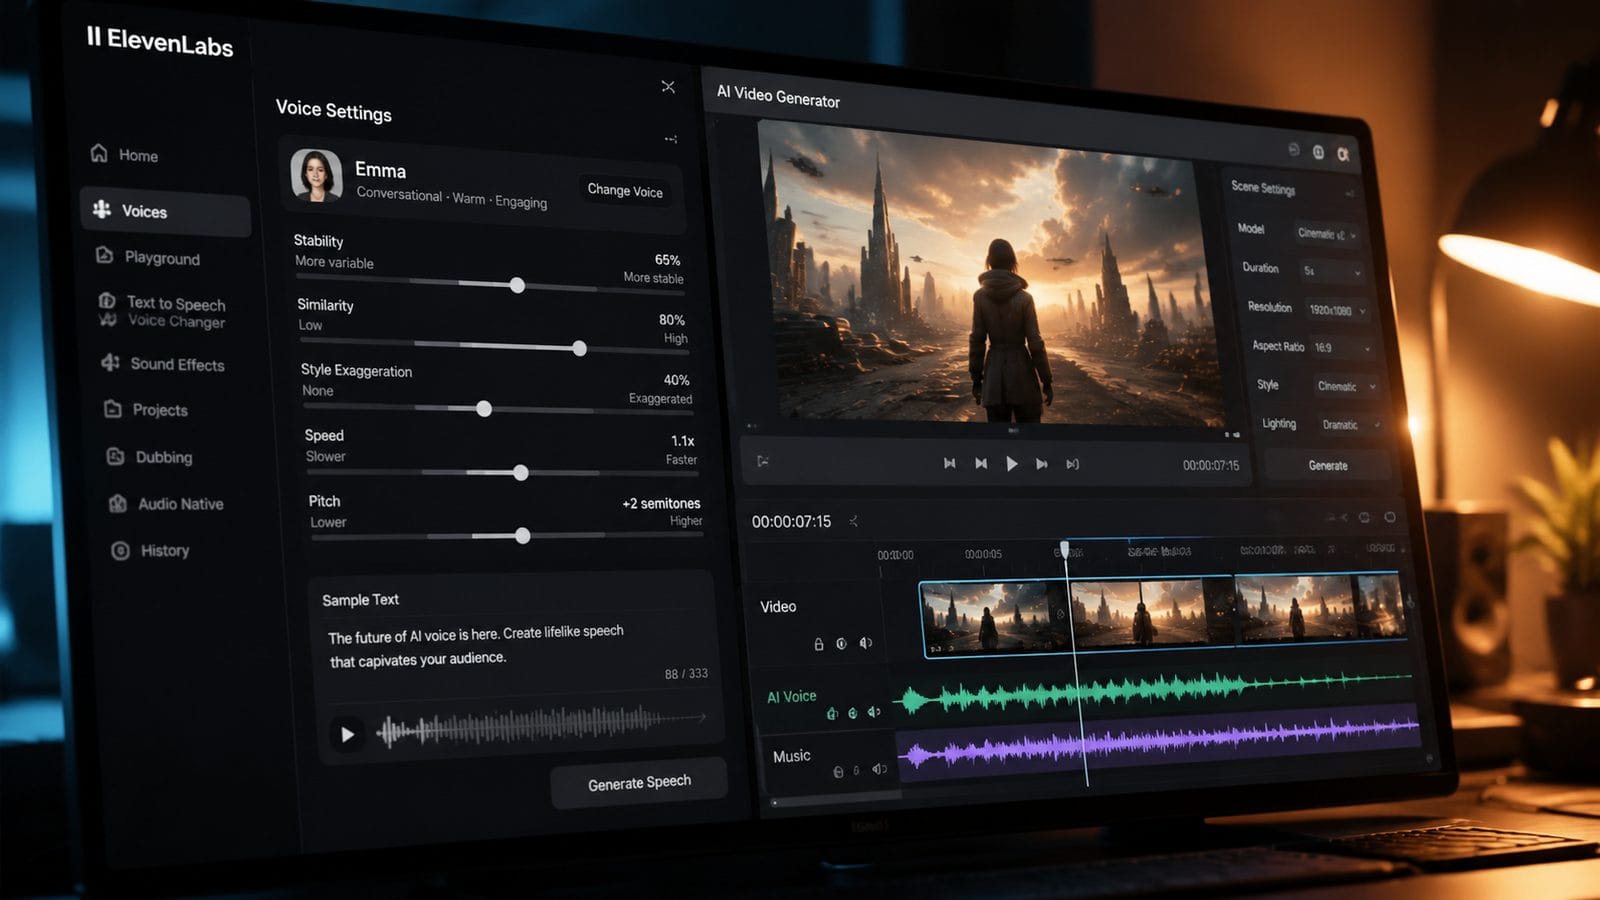Click the Pitch slider handle
1600x900 pixels.
pos(522,536)
